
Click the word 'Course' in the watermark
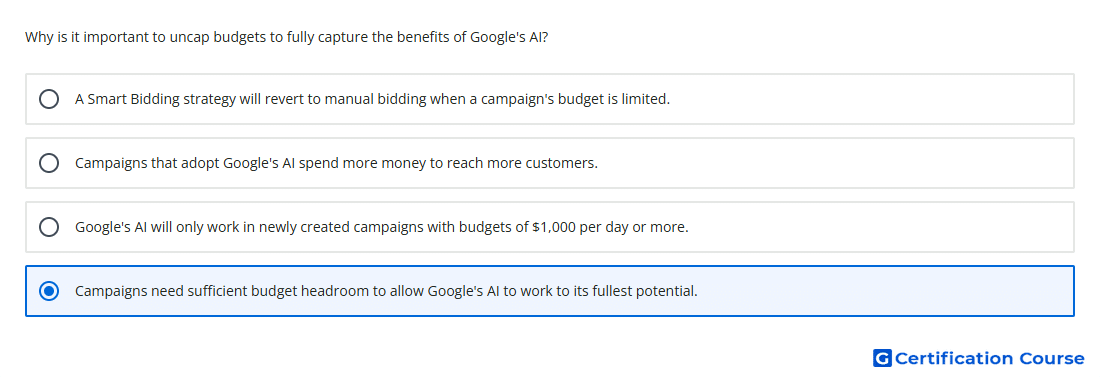click(x=1052, y=359)
